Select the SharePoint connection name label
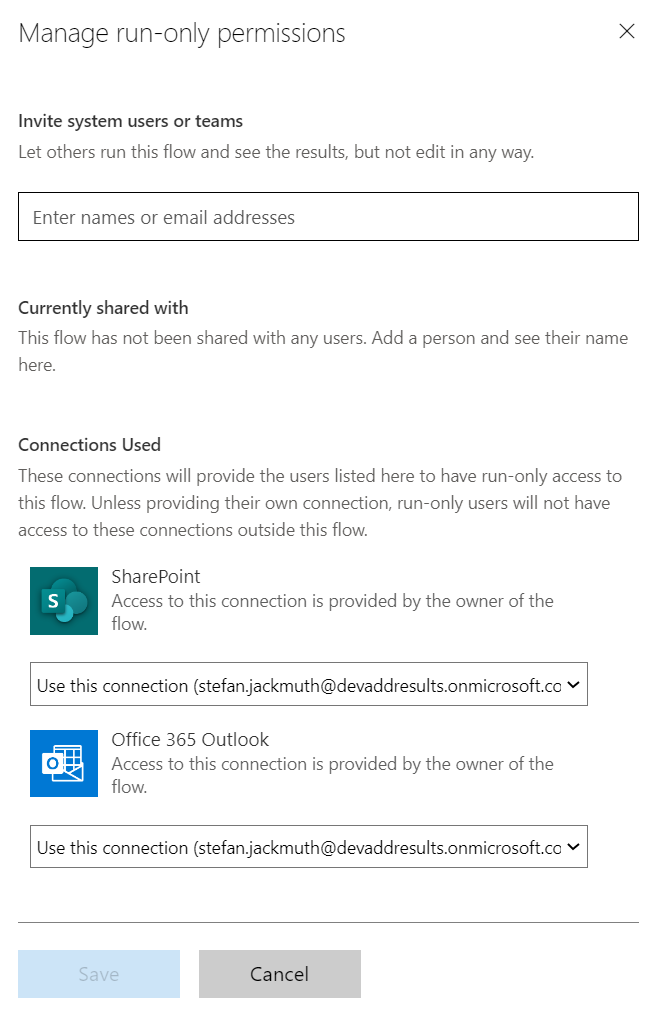Viewport: 658px width, 1023px height. coord(156,577)
